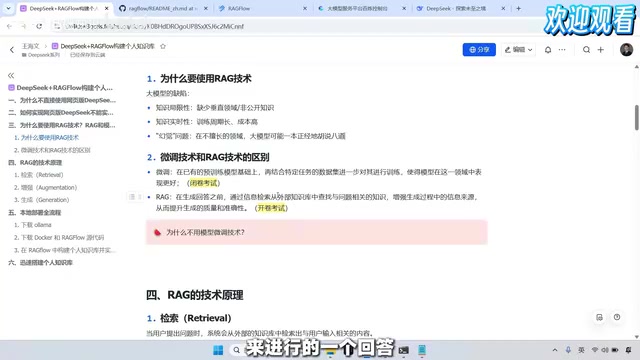Go to outline item 四、RAG的技术原理

point(35,162)
